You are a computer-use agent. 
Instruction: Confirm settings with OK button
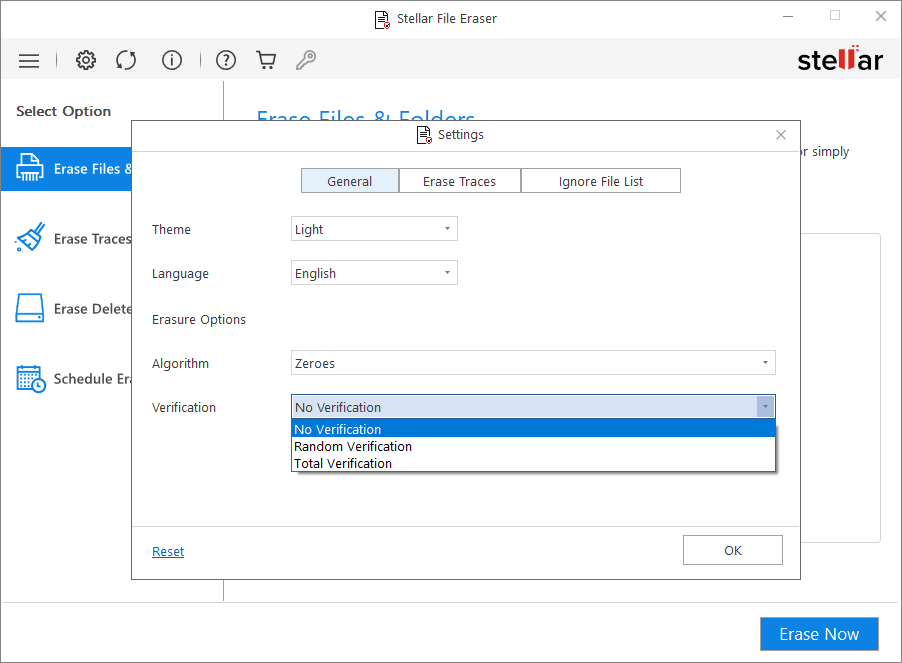tap(733, 550)
